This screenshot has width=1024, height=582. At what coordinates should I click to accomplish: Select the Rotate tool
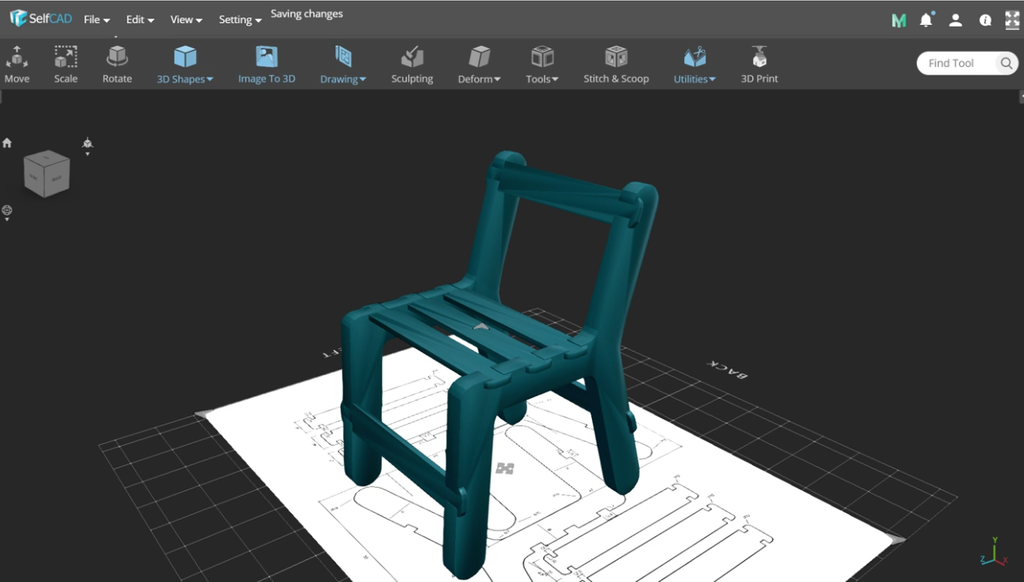tap(116, 62)
